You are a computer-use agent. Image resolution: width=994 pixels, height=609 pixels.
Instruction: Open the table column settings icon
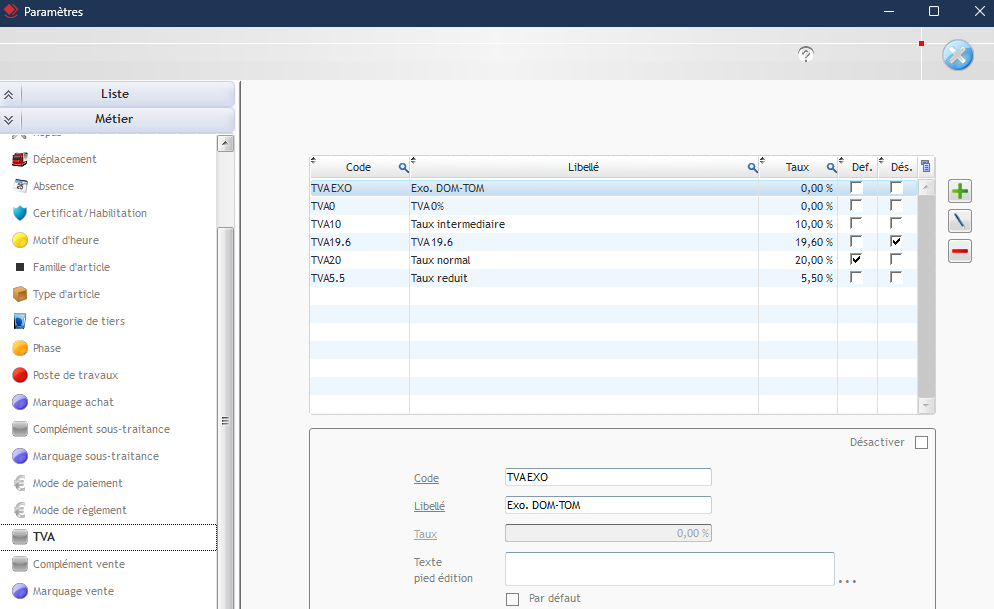[x=925, y=167]
